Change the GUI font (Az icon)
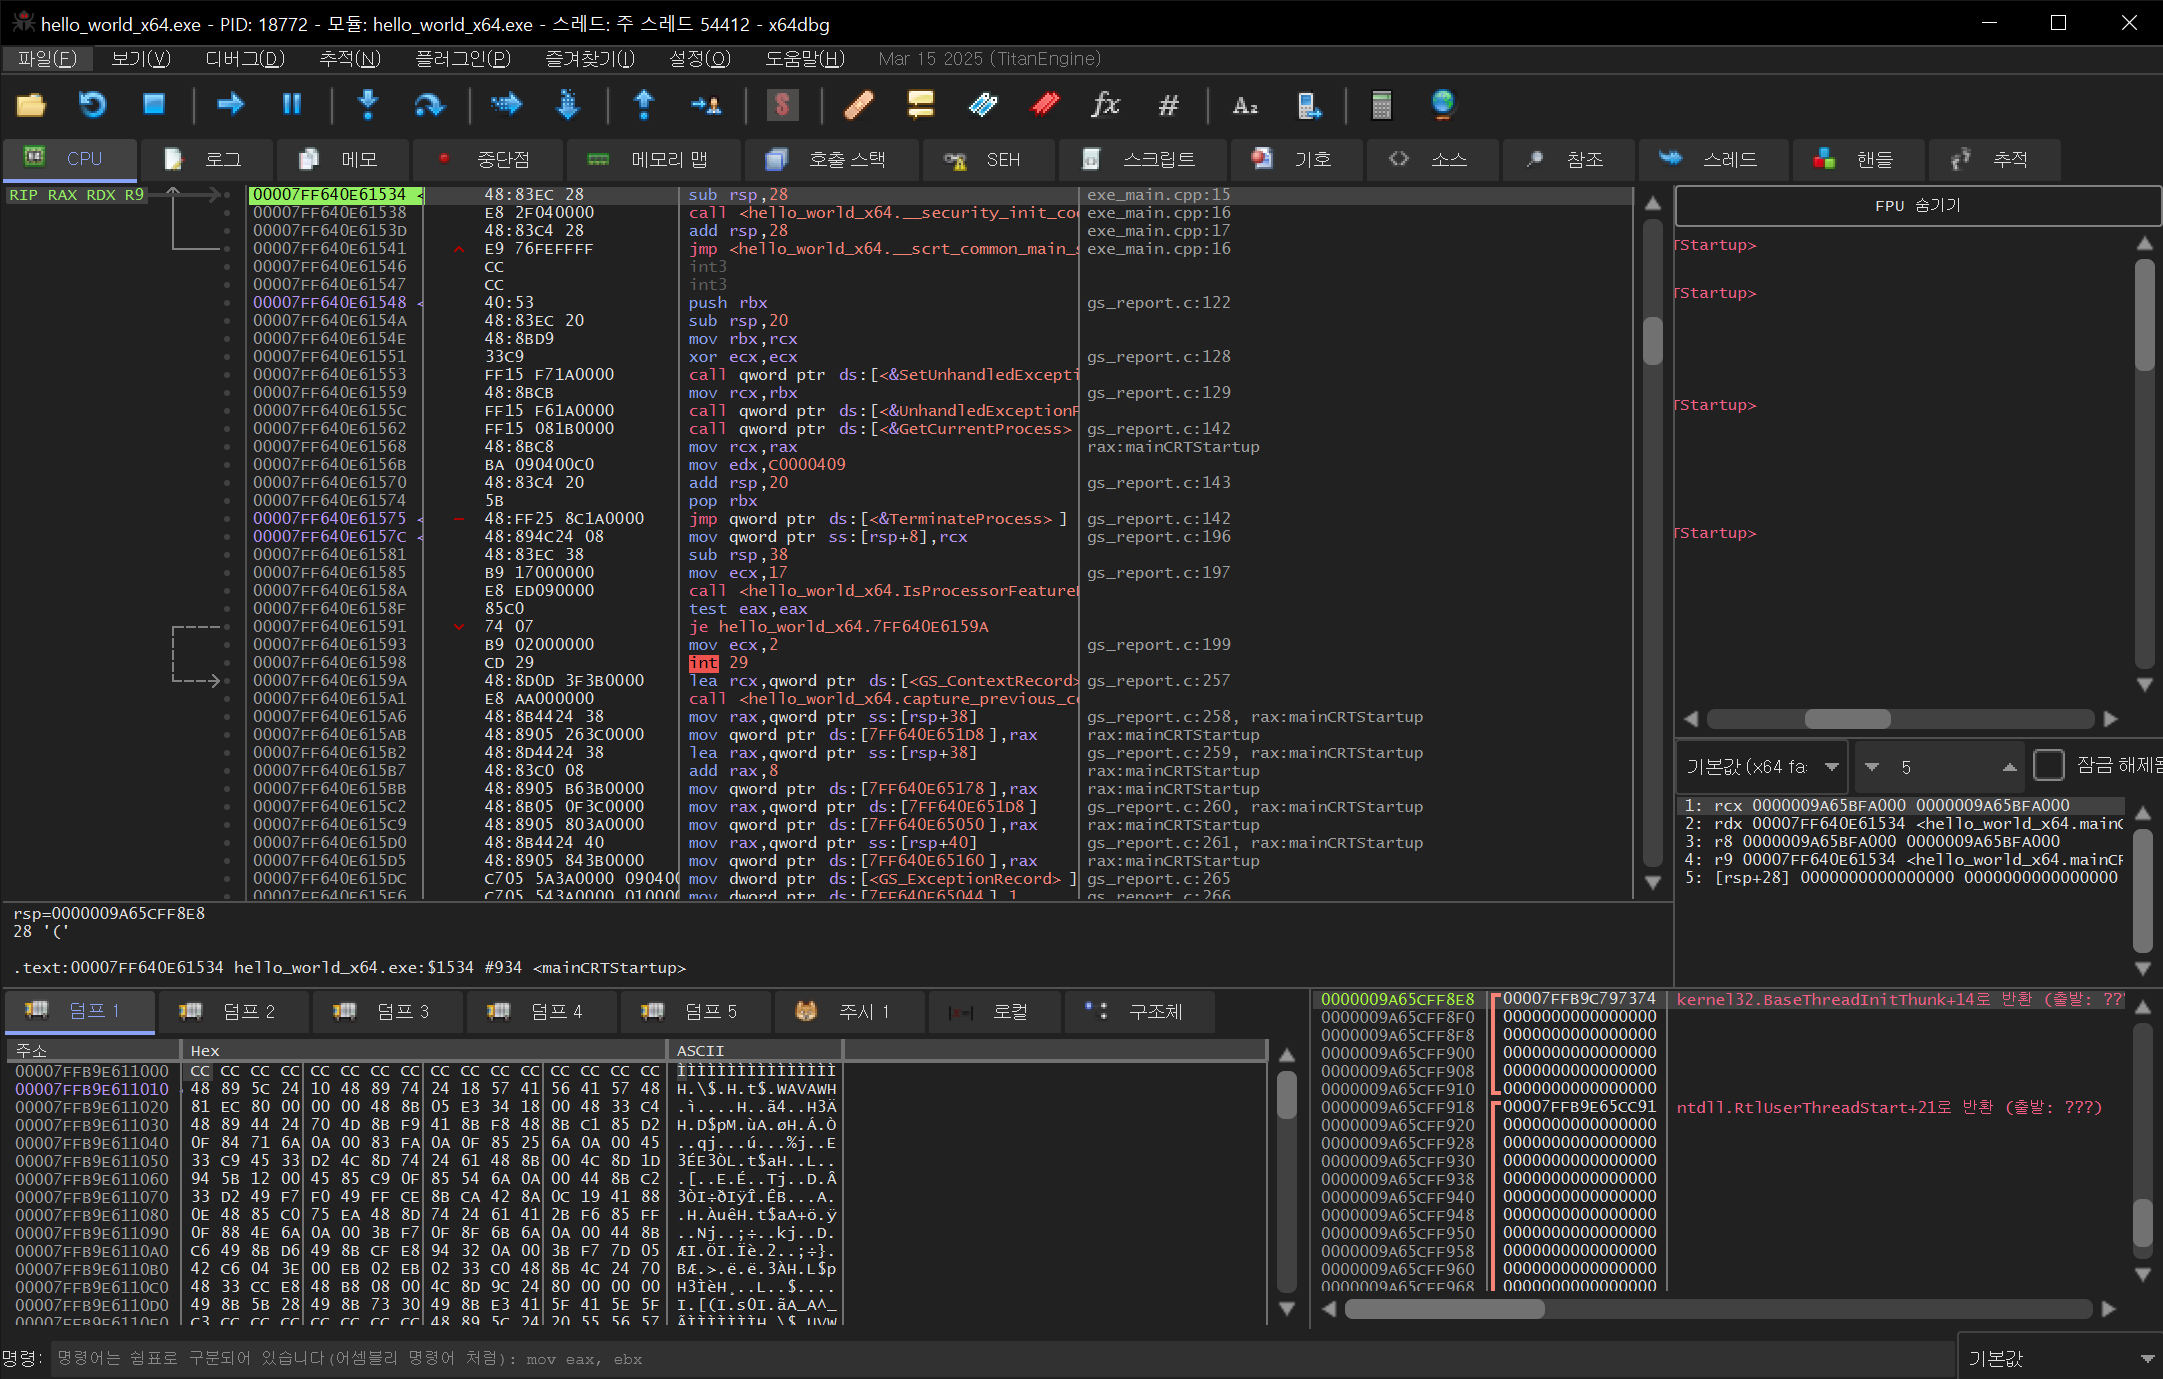 click(1244, 105)
